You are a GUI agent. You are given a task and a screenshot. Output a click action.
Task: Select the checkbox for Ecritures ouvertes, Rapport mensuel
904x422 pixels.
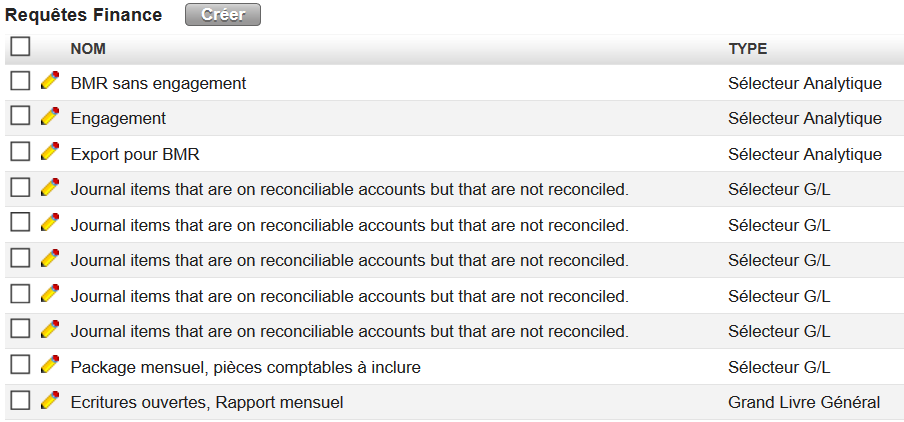coord(20,401)
